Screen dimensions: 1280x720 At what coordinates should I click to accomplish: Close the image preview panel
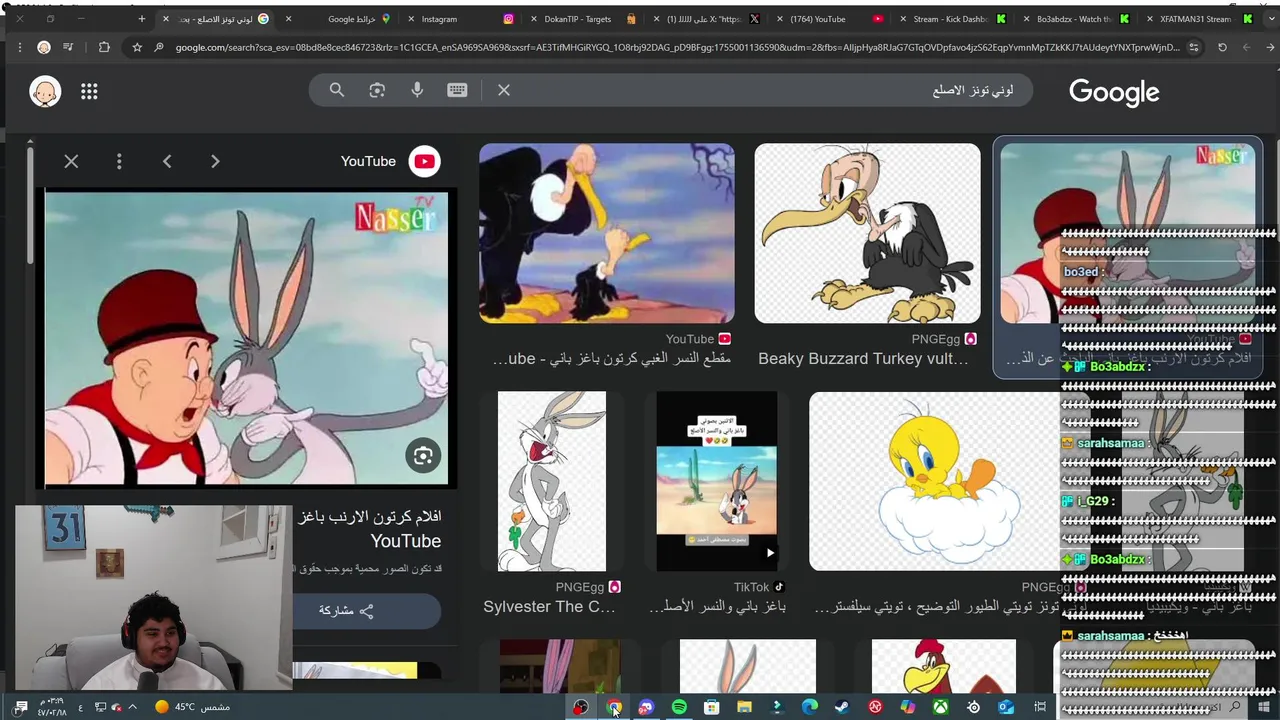(71, 161)
